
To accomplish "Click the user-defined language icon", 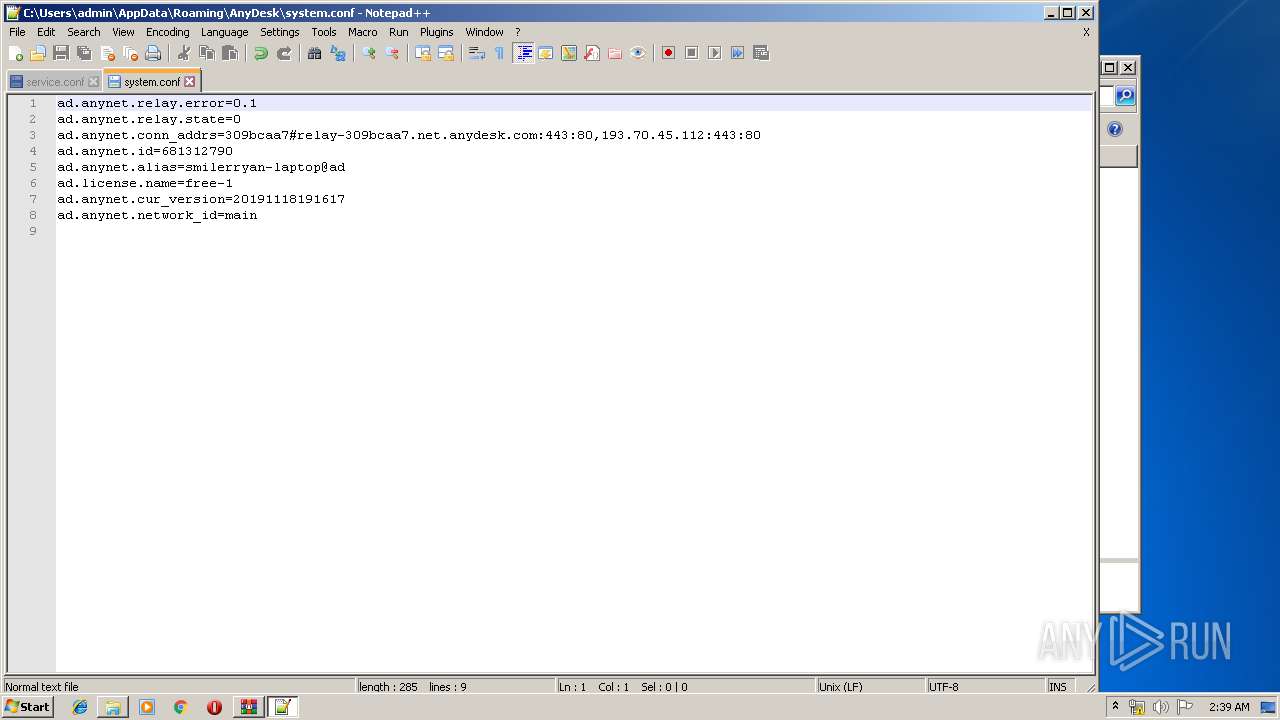I will tap(546, 53).
